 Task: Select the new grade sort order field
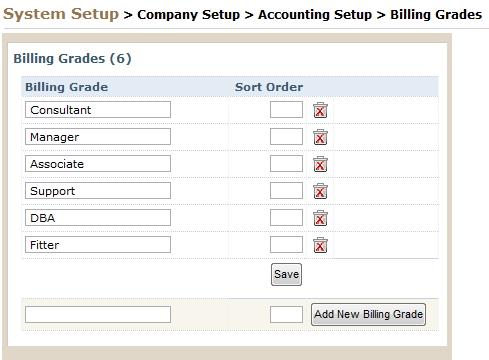(286, 315)
